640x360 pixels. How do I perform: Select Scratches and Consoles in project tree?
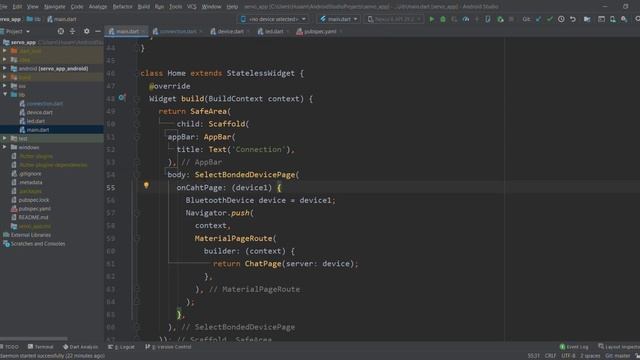38,244
